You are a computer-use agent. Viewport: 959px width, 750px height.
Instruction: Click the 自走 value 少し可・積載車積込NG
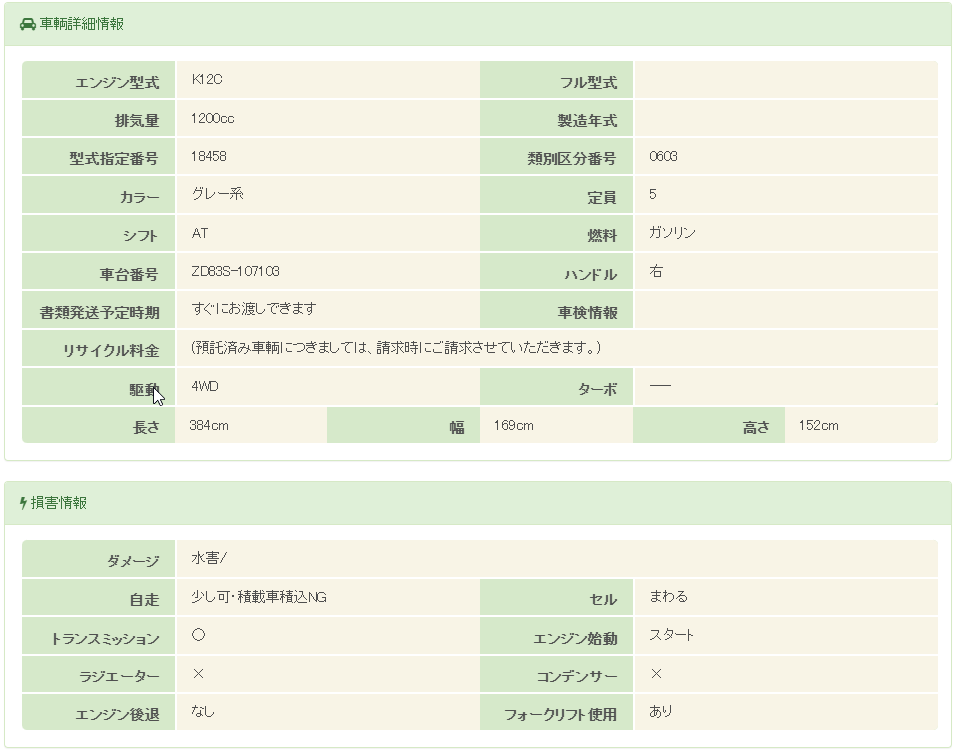click(259, 597)
